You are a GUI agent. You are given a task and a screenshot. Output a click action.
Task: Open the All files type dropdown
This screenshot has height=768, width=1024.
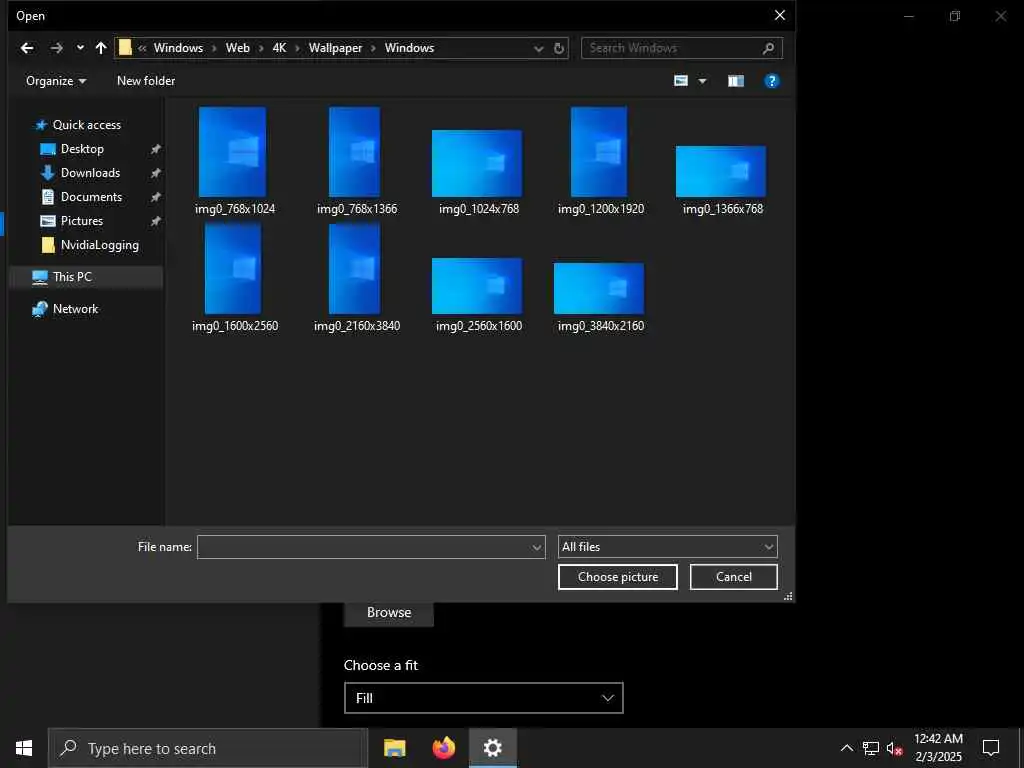667,547
